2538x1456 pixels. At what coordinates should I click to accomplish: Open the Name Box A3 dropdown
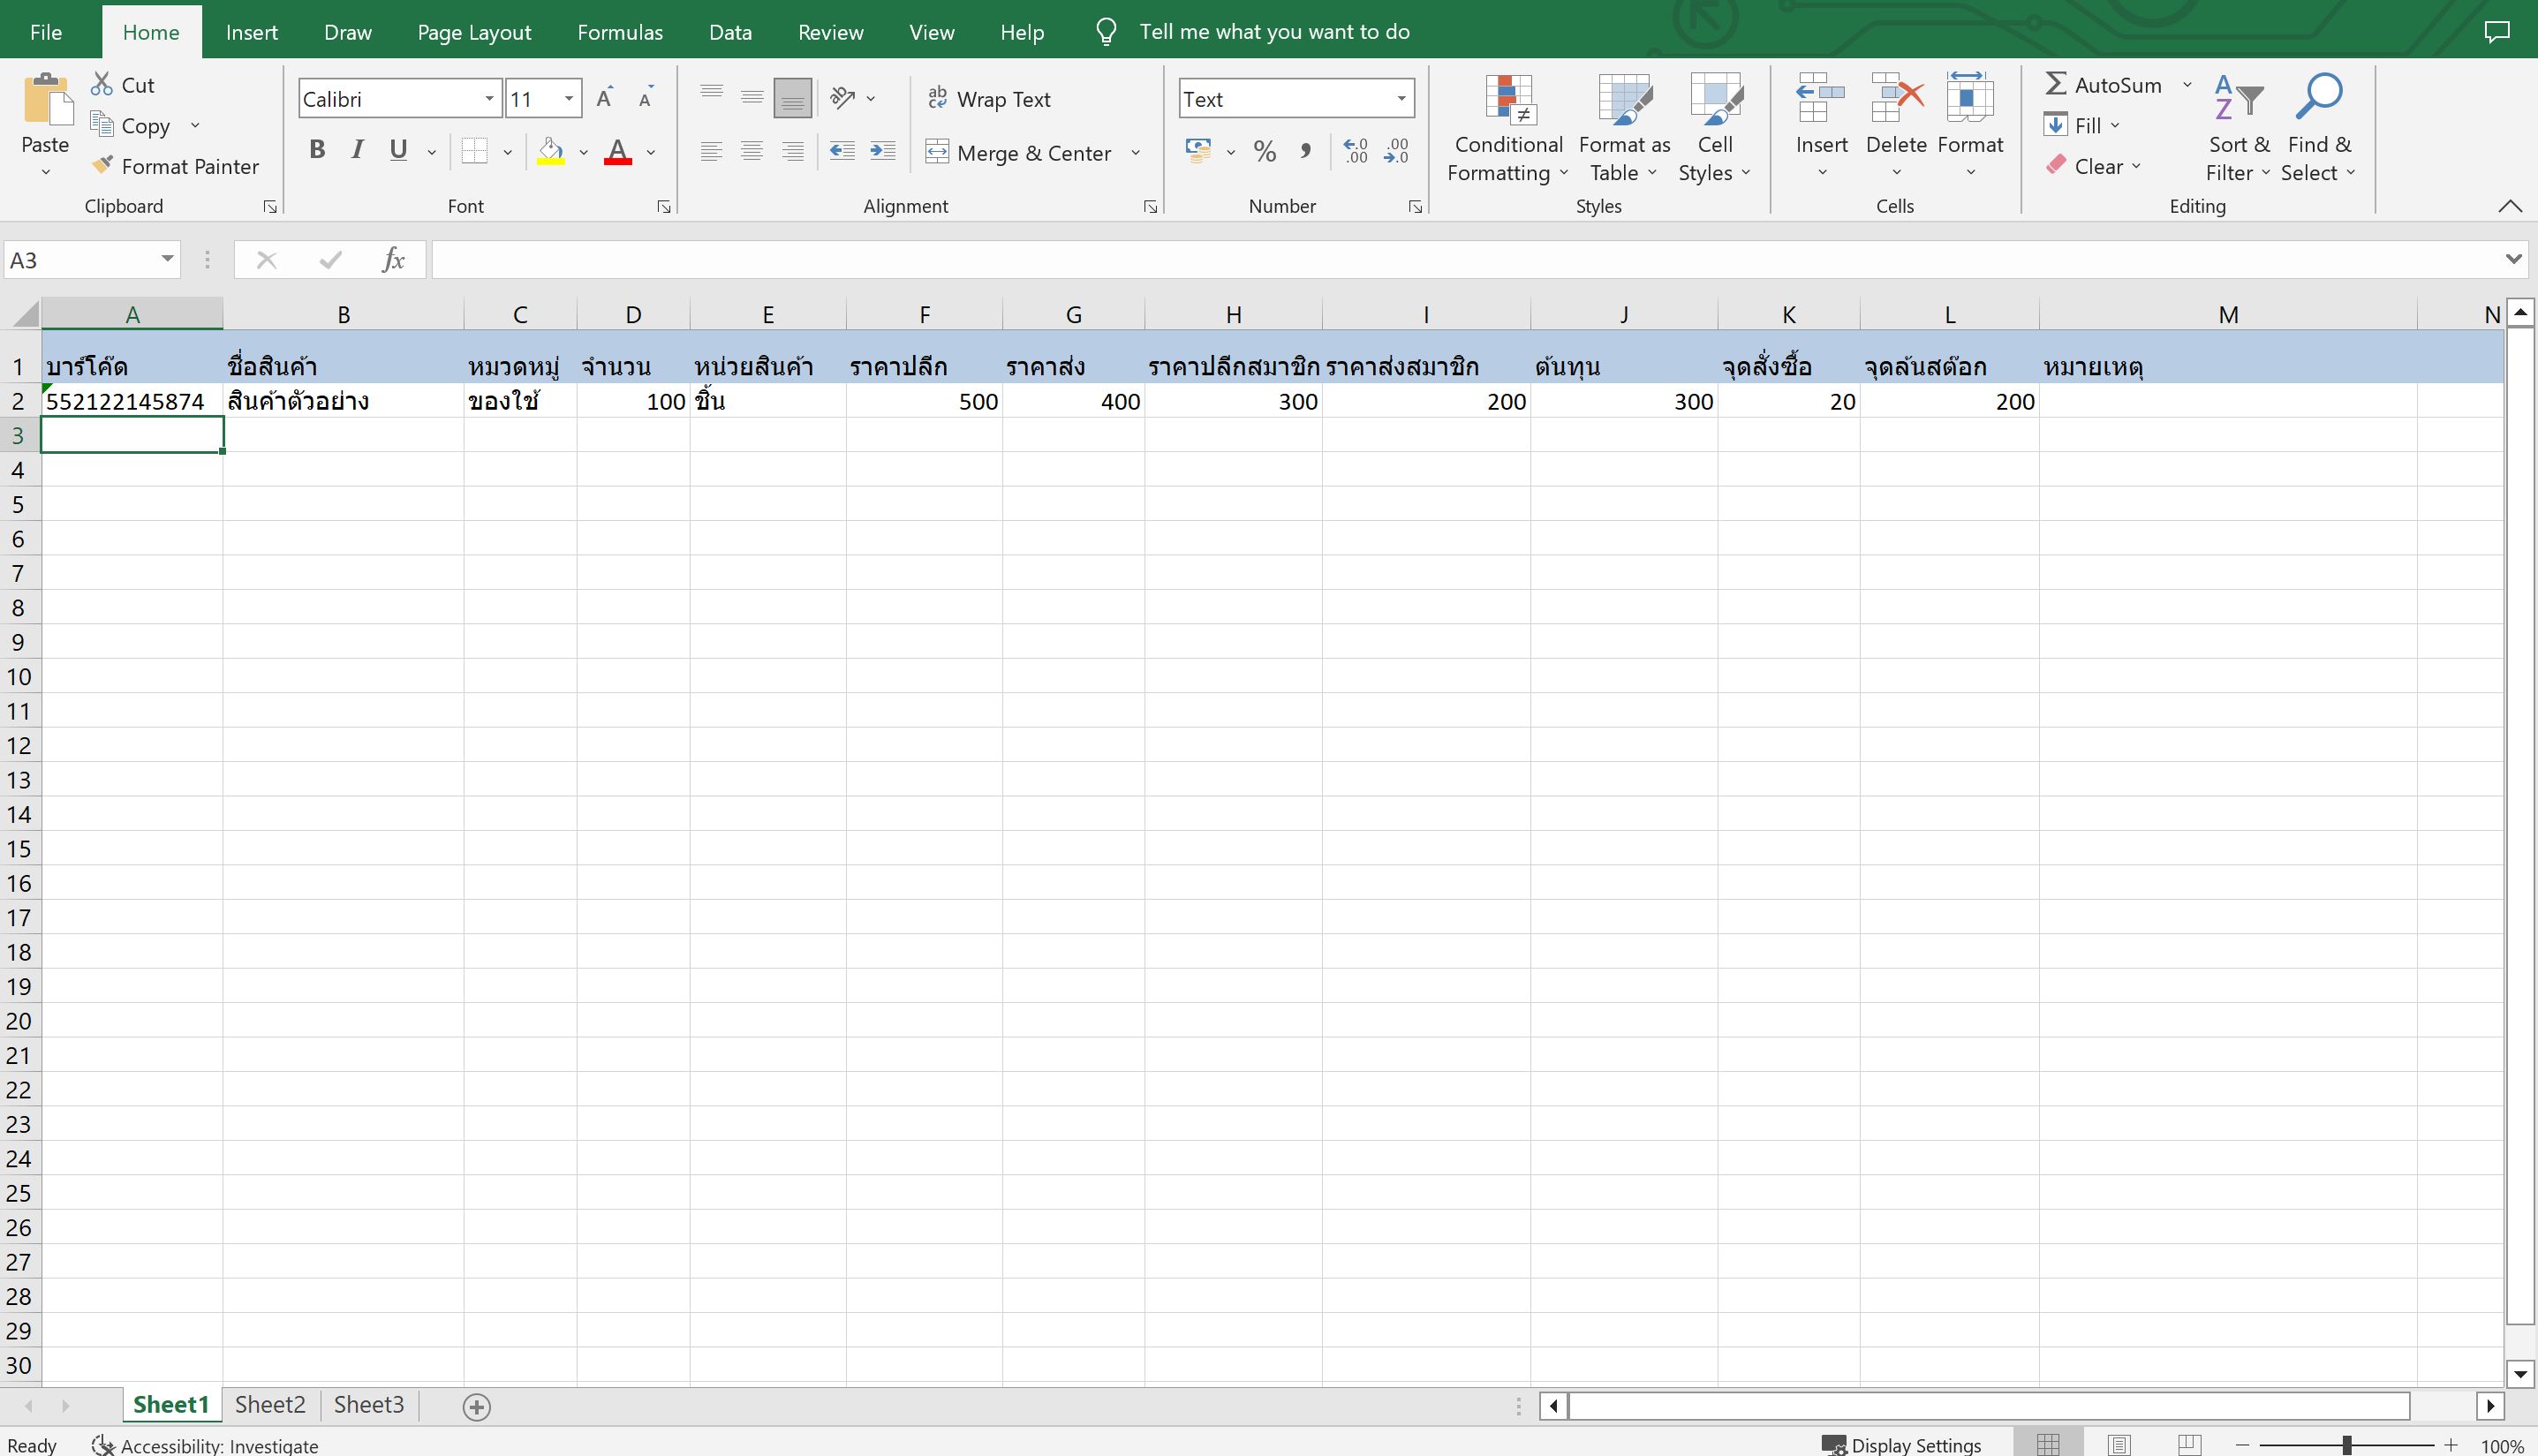tap(167, 260)
